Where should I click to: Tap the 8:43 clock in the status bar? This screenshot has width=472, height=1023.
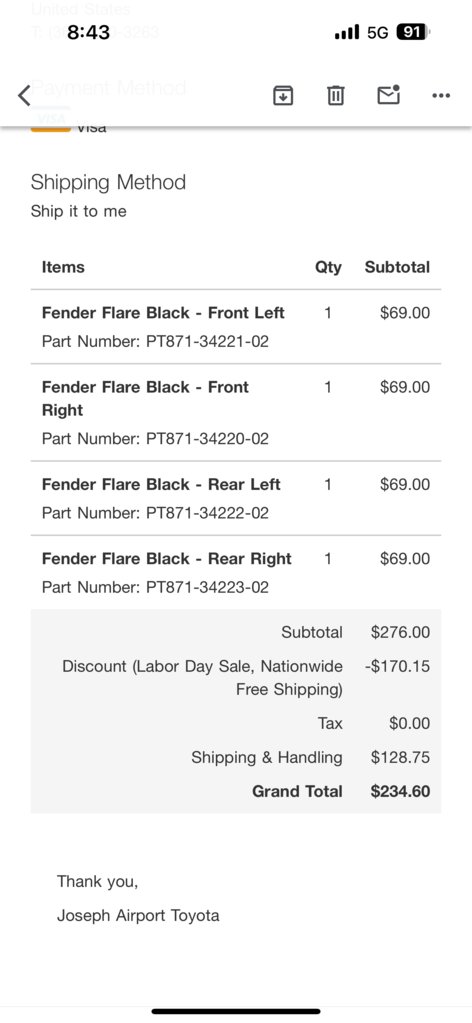(89, 32)
